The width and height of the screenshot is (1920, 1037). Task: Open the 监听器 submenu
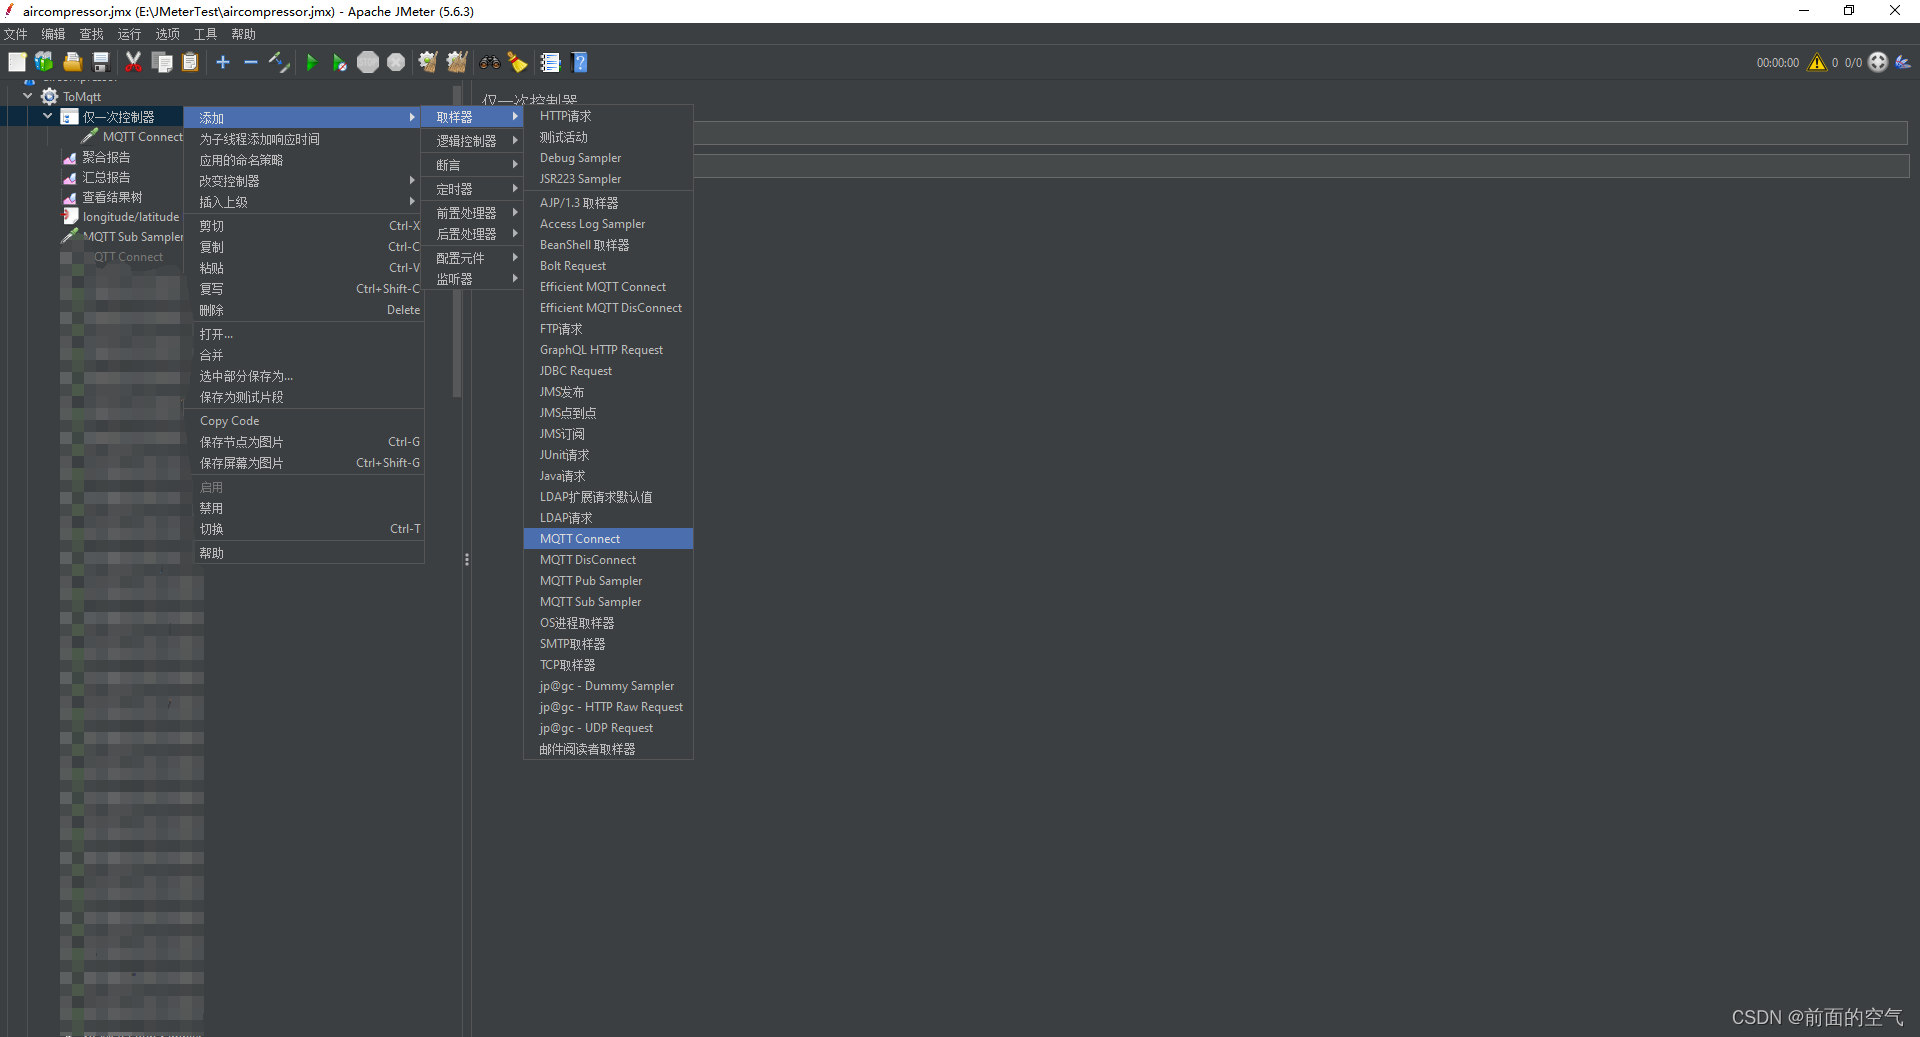coord(473,279)
